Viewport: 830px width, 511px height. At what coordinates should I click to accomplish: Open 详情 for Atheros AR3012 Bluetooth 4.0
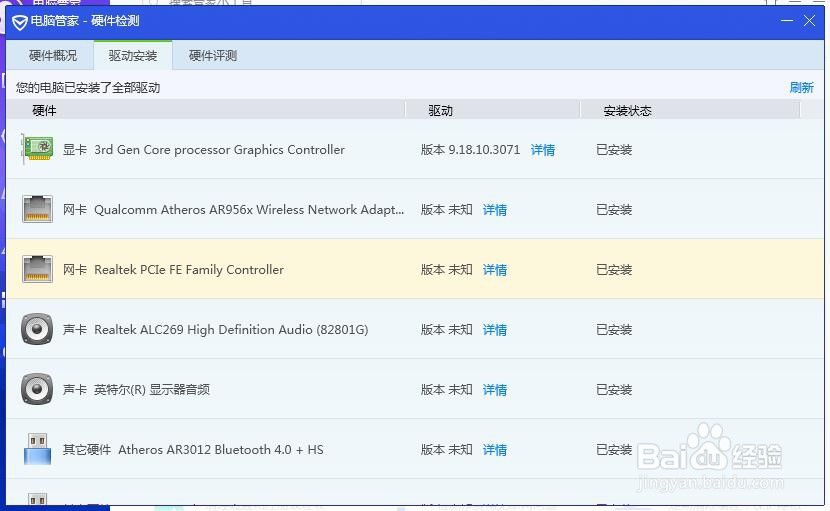(495, 450)
